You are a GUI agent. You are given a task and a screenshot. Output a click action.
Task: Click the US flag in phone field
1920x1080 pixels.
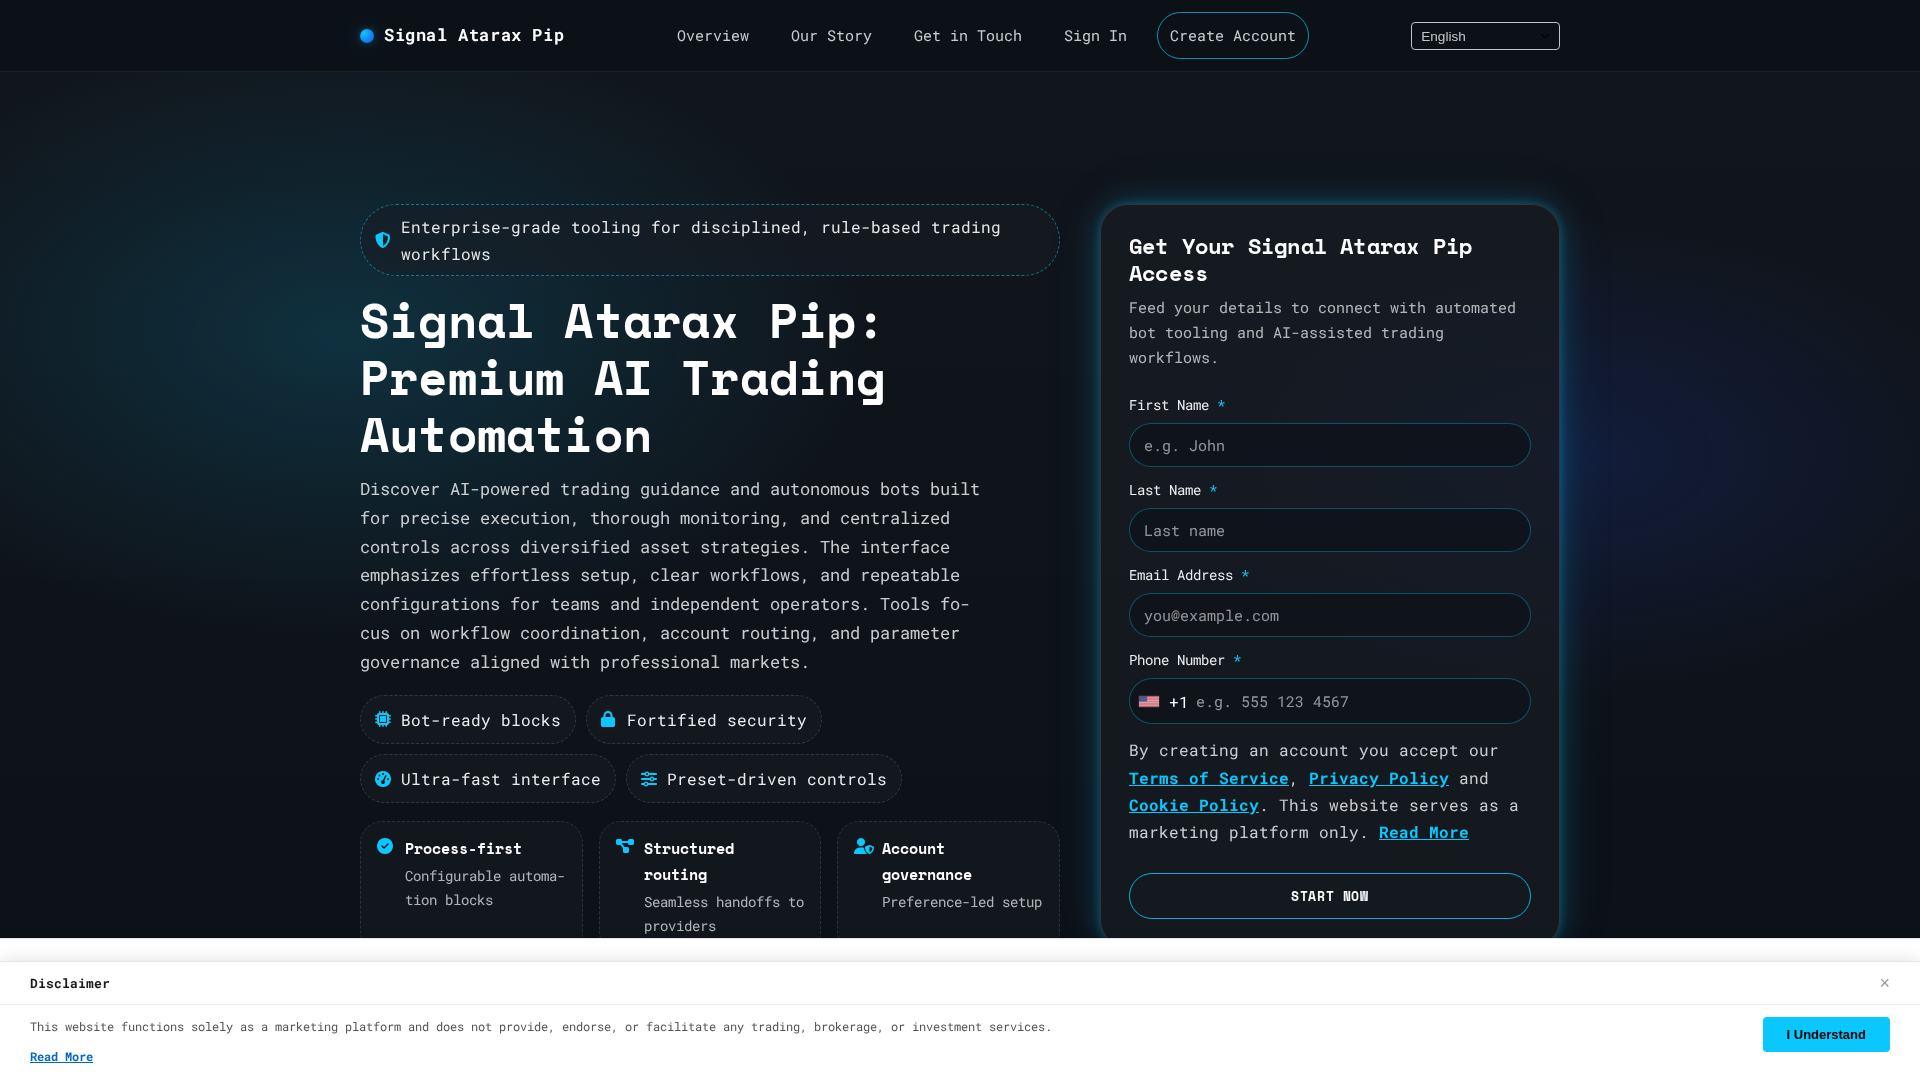click(x=1149, y=702)
